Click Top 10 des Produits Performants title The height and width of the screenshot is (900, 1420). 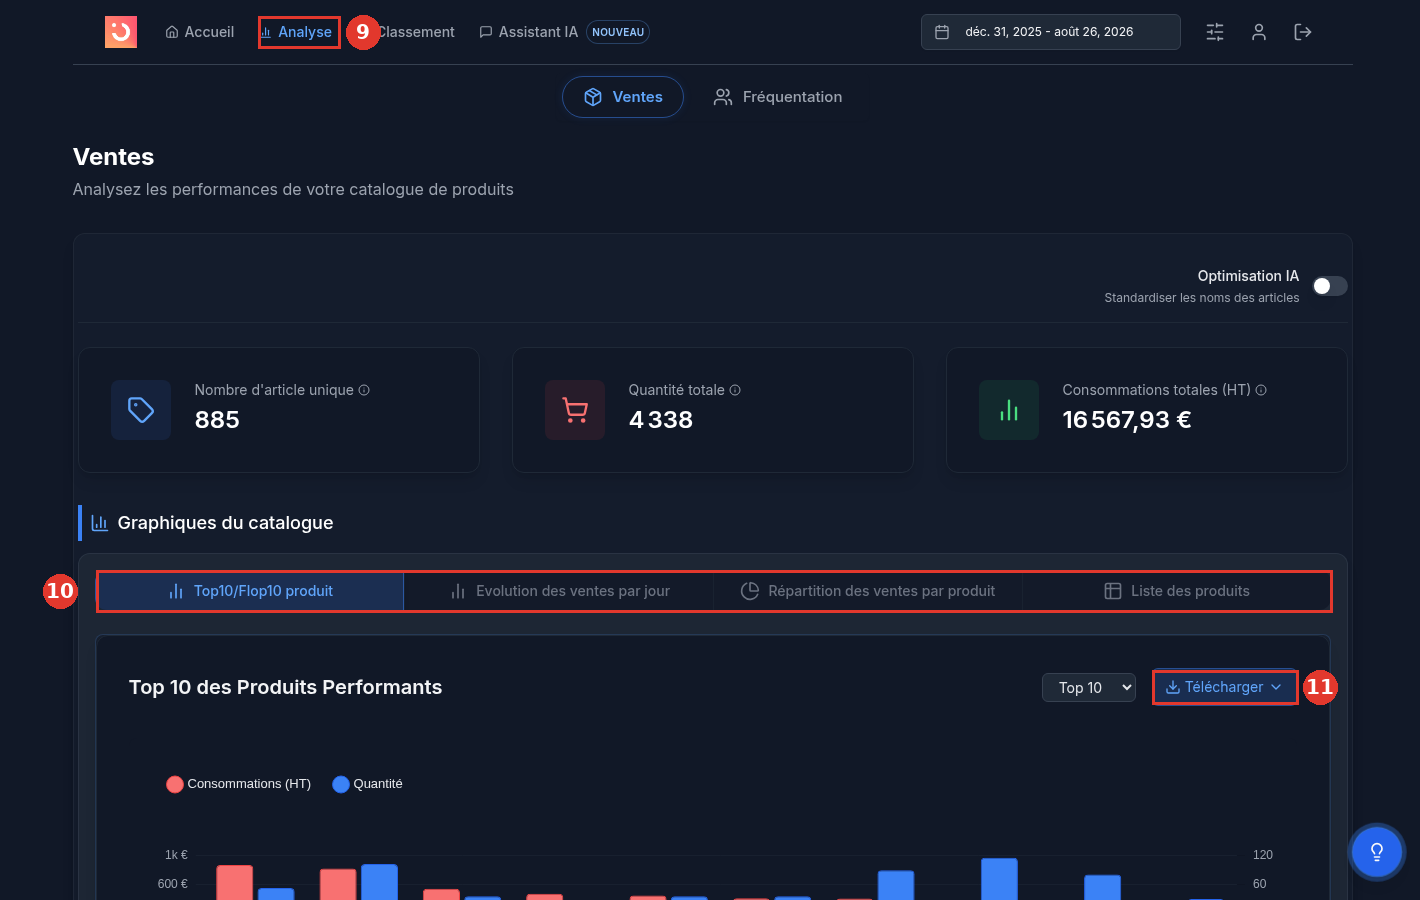click(x=286, y=687)
